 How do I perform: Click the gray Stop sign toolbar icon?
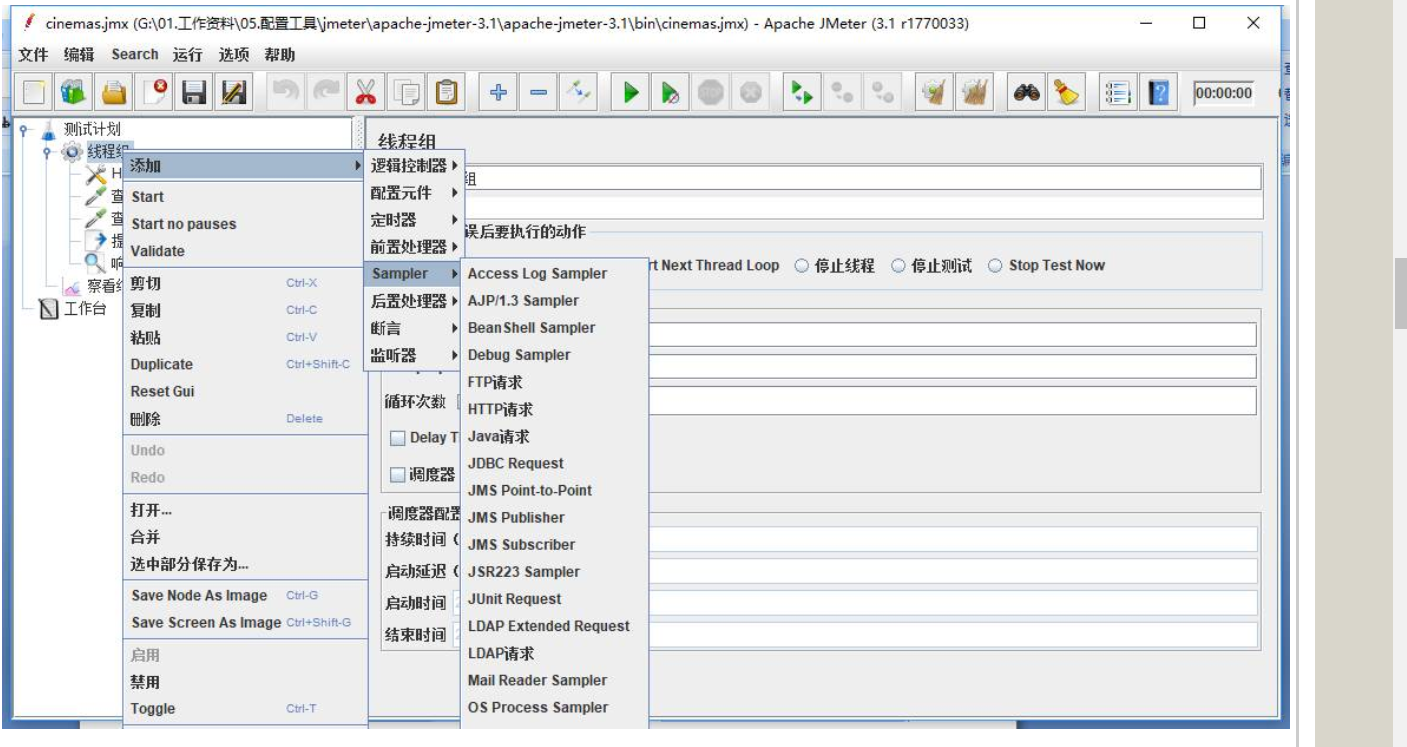pyautogui.click(x=710, y=93)
